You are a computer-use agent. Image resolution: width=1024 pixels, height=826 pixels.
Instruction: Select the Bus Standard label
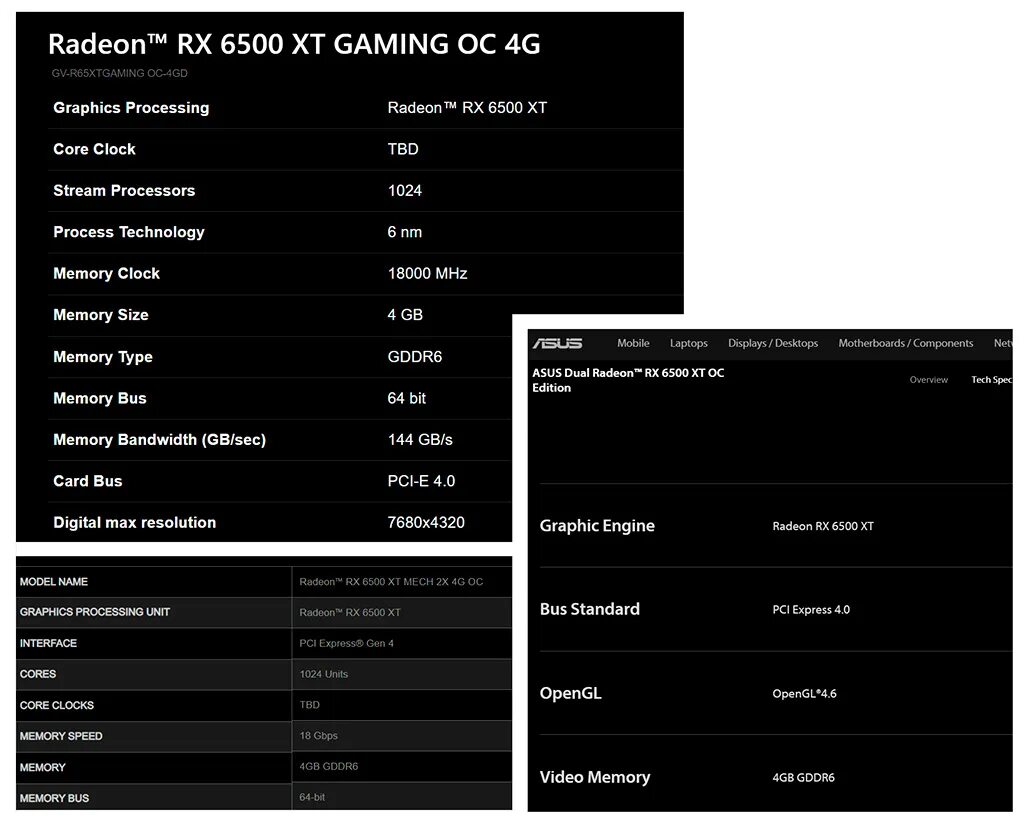click(590, 609)
